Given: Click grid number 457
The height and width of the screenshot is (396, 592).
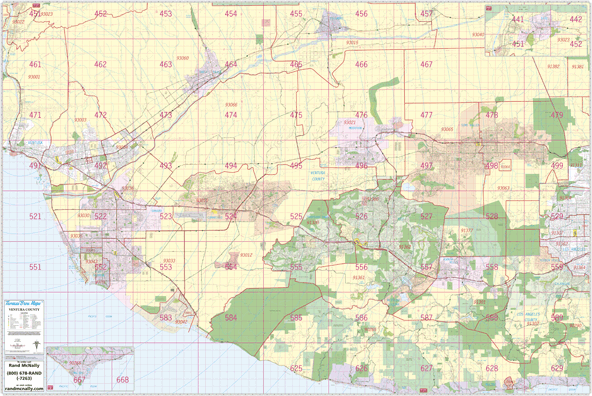Looking at the screenshot, I should click(426, 14).
